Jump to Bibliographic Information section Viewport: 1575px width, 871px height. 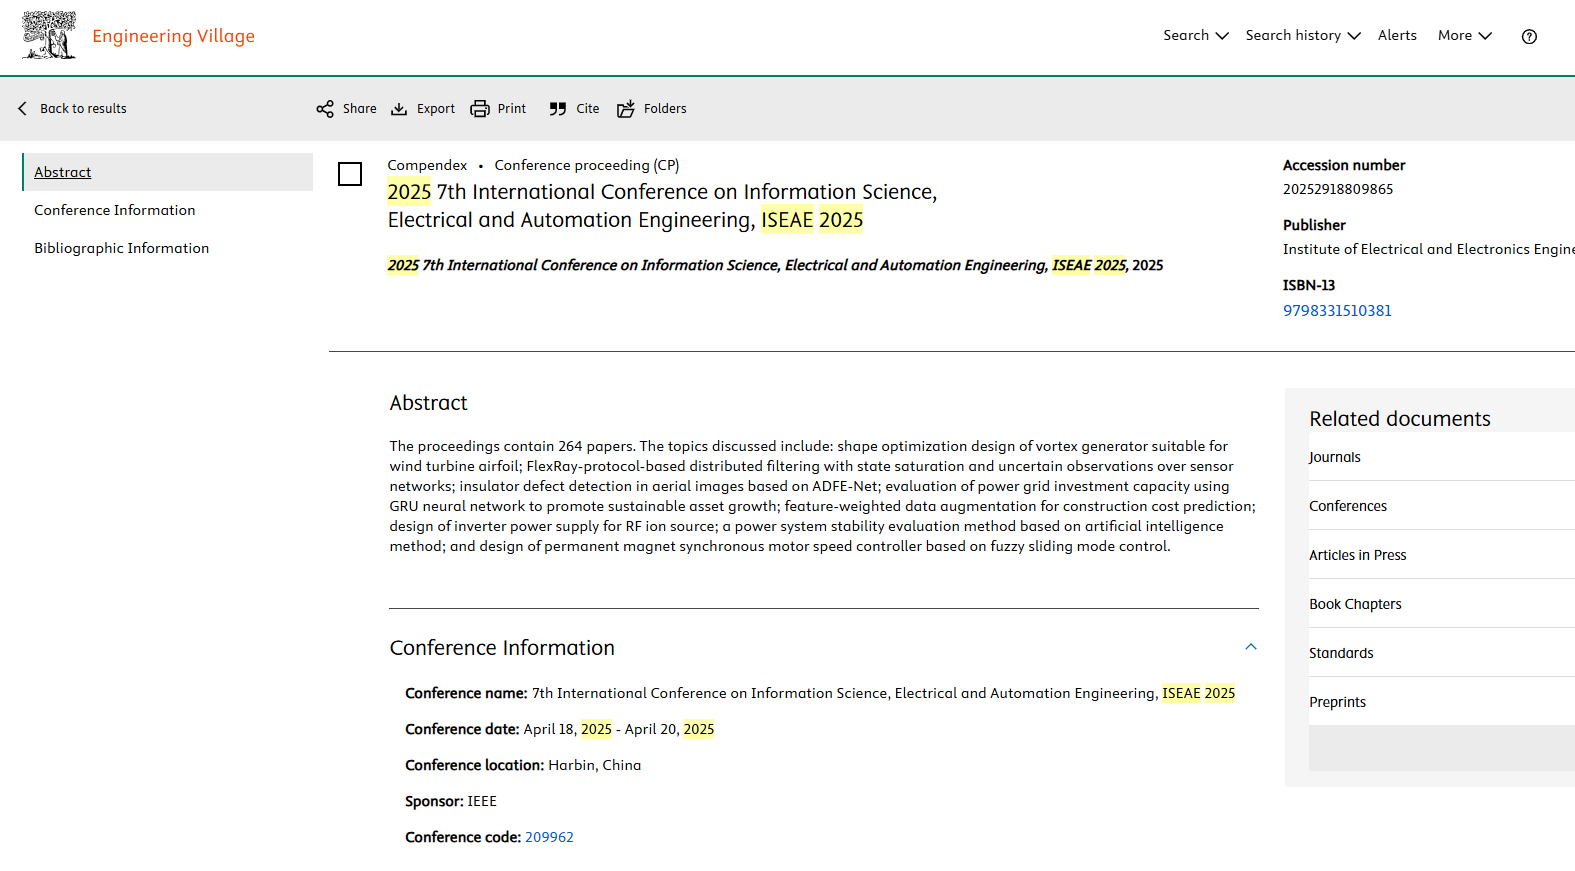(121, 248)
